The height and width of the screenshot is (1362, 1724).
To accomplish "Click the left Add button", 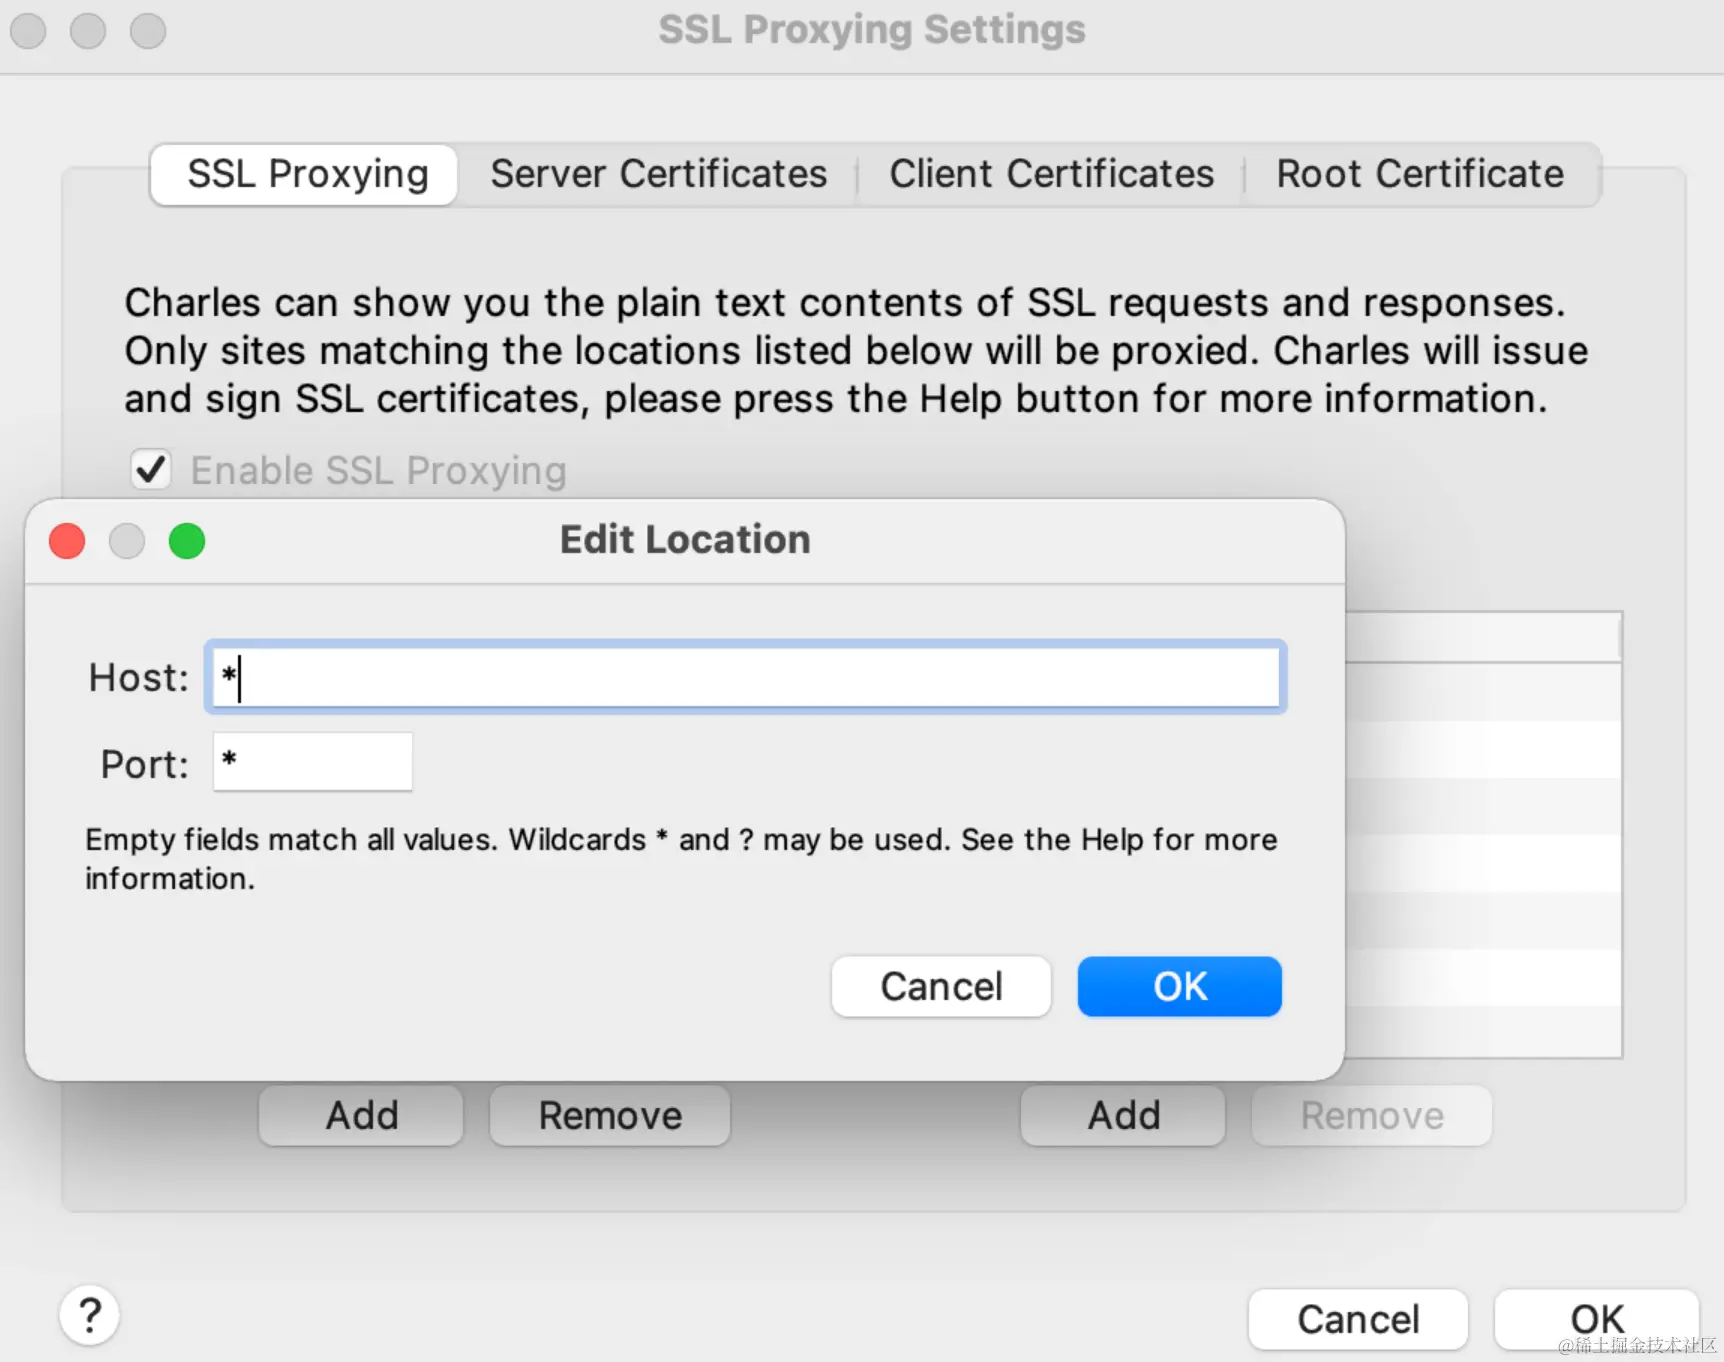I will (361, 1116).
